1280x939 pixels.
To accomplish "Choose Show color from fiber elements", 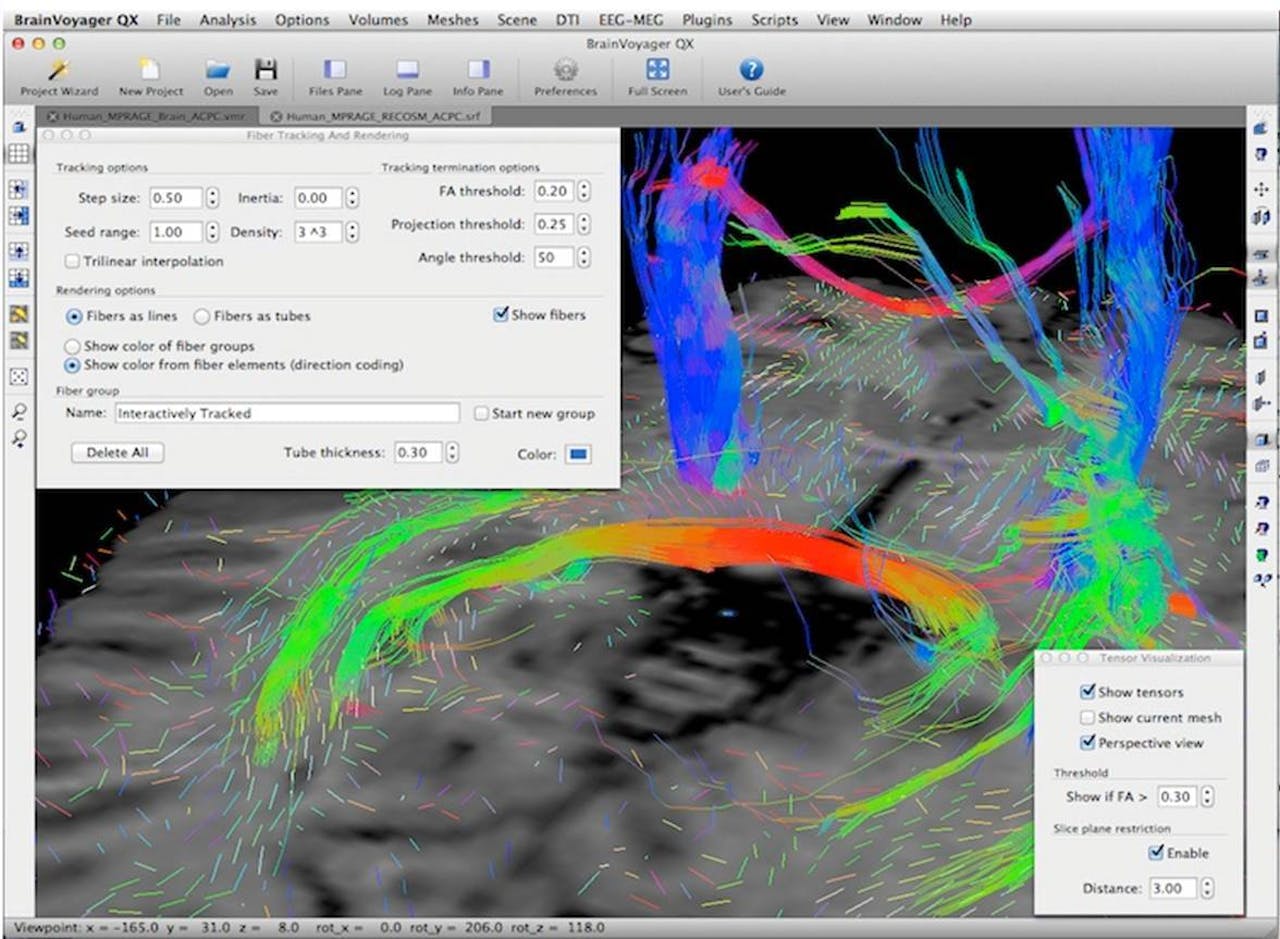I will [72, 365].
